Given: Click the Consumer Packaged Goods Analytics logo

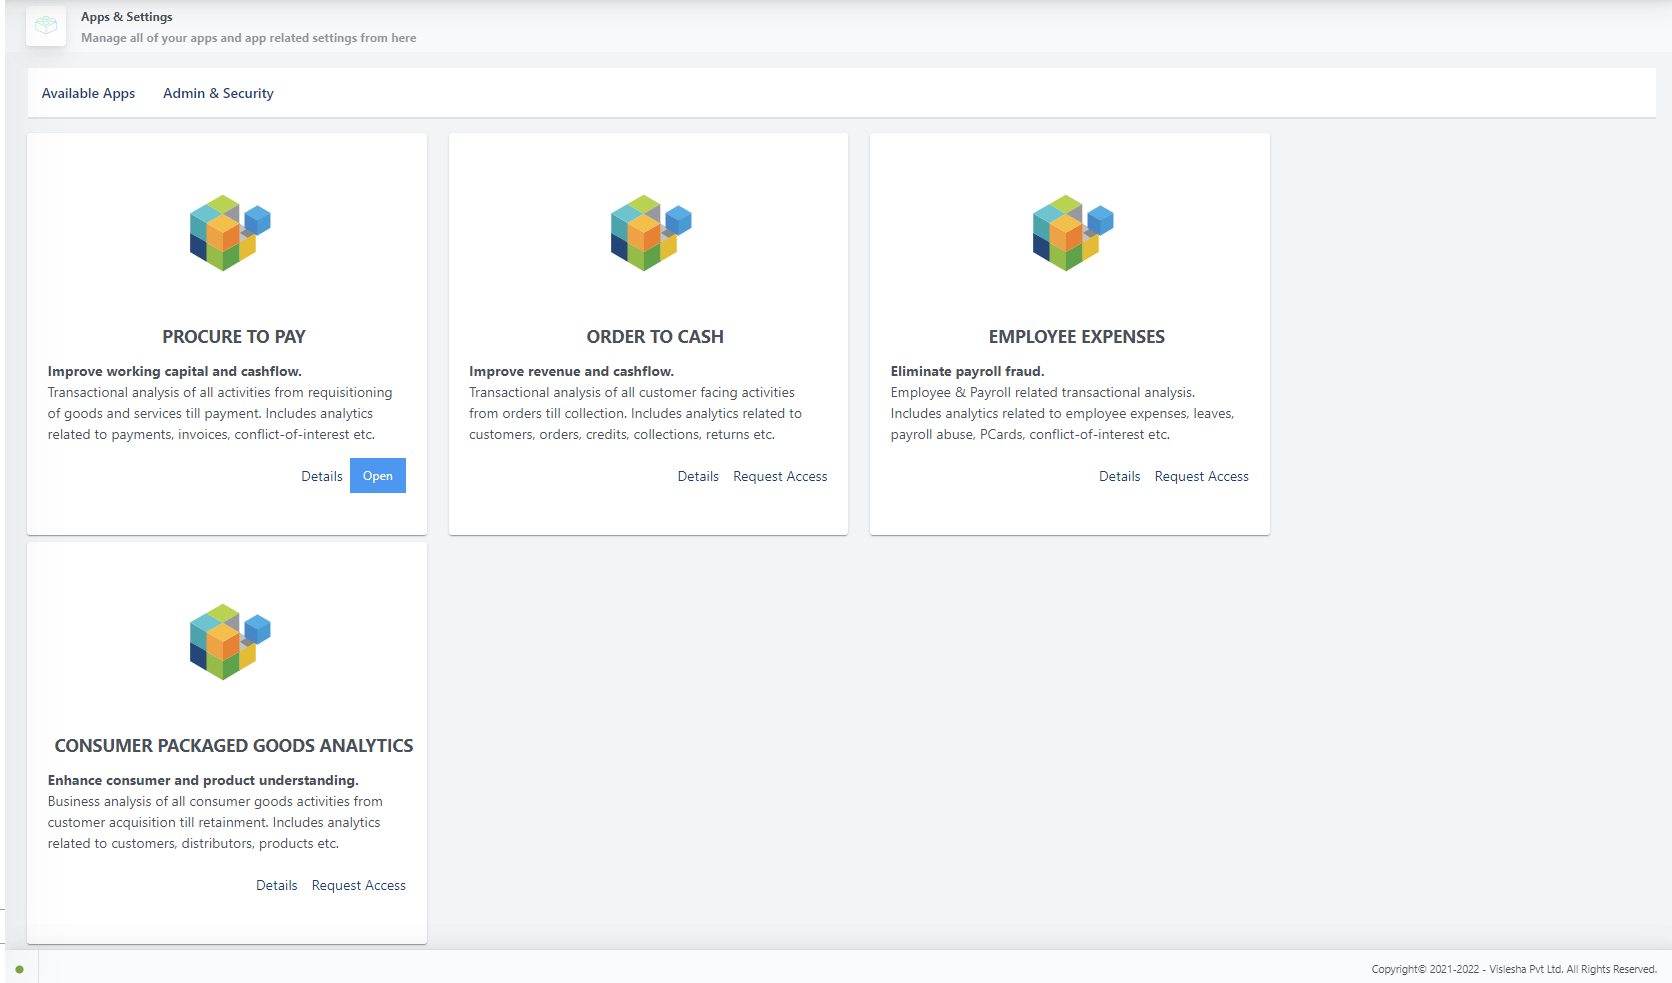Looking at the screenshot, I should 230,642.
